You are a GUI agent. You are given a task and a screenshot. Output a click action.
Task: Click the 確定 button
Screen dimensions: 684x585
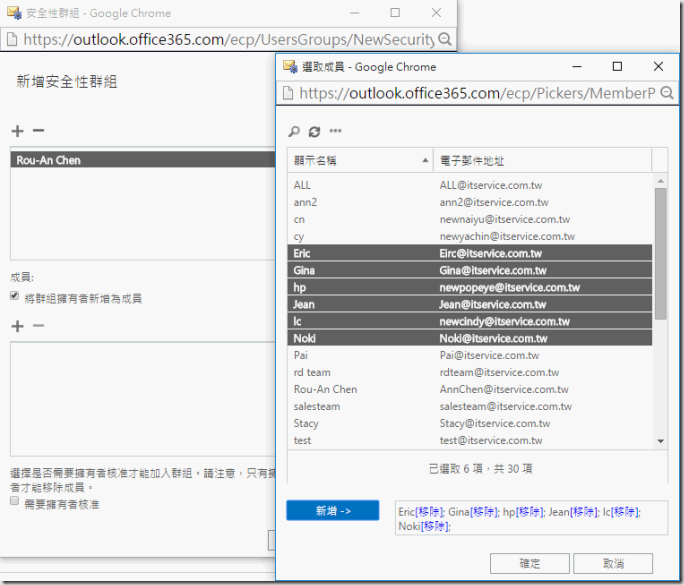(x=530, y=563)
